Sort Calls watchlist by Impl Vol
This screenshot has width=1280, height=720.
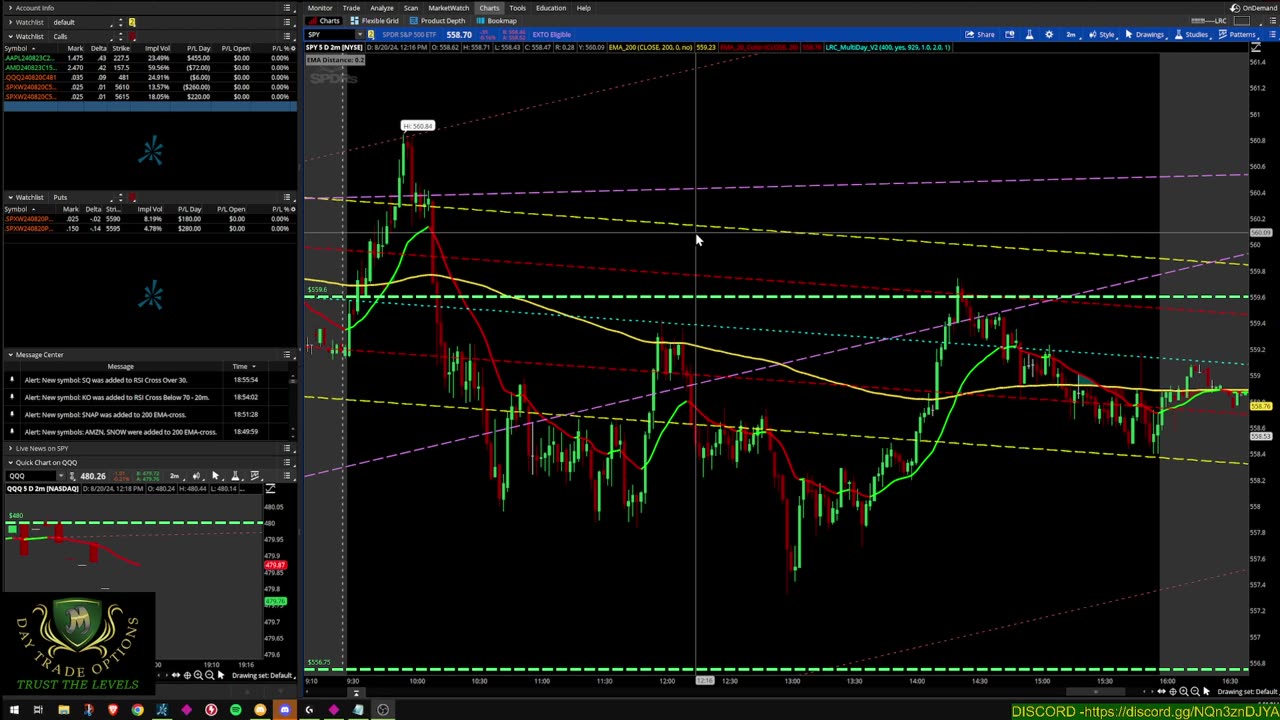point(157,48)
